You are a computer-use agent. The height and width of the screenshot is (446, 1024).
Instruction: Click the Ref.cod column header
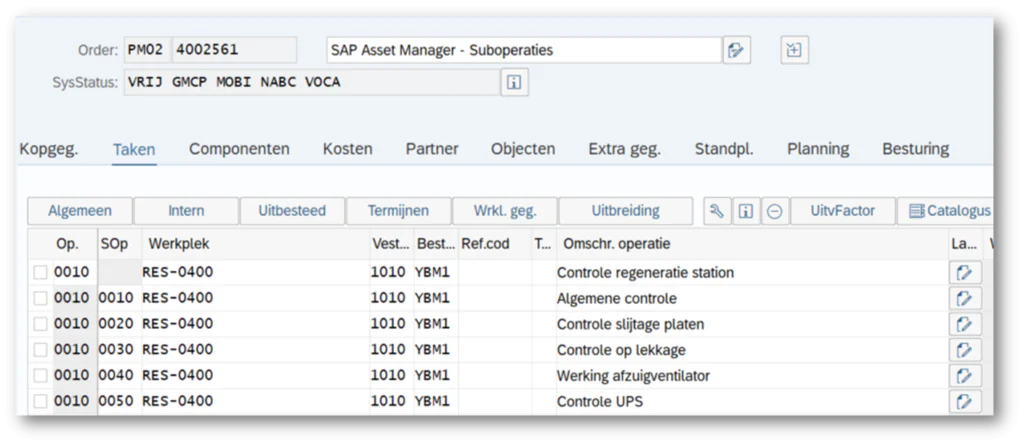coord(495,244)
